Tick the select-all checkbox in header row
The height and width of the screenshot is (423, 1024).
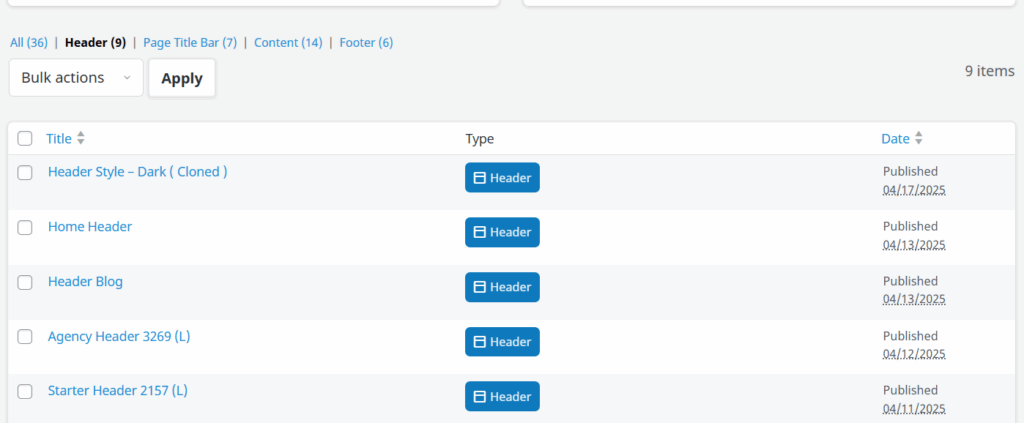coord(25,138)
